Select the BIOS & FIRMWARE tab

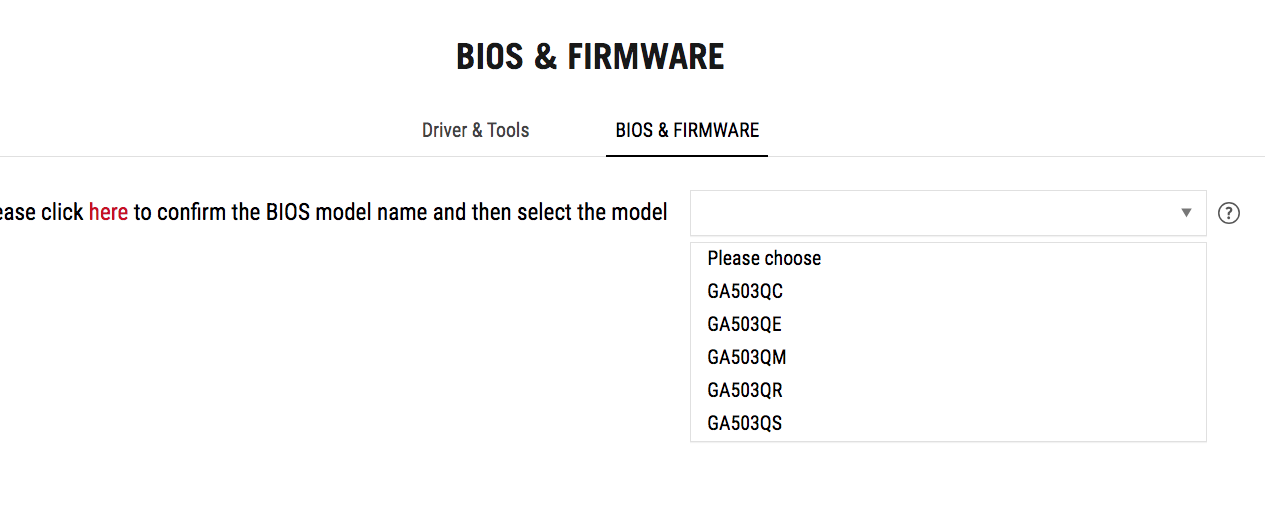[687, 130]
